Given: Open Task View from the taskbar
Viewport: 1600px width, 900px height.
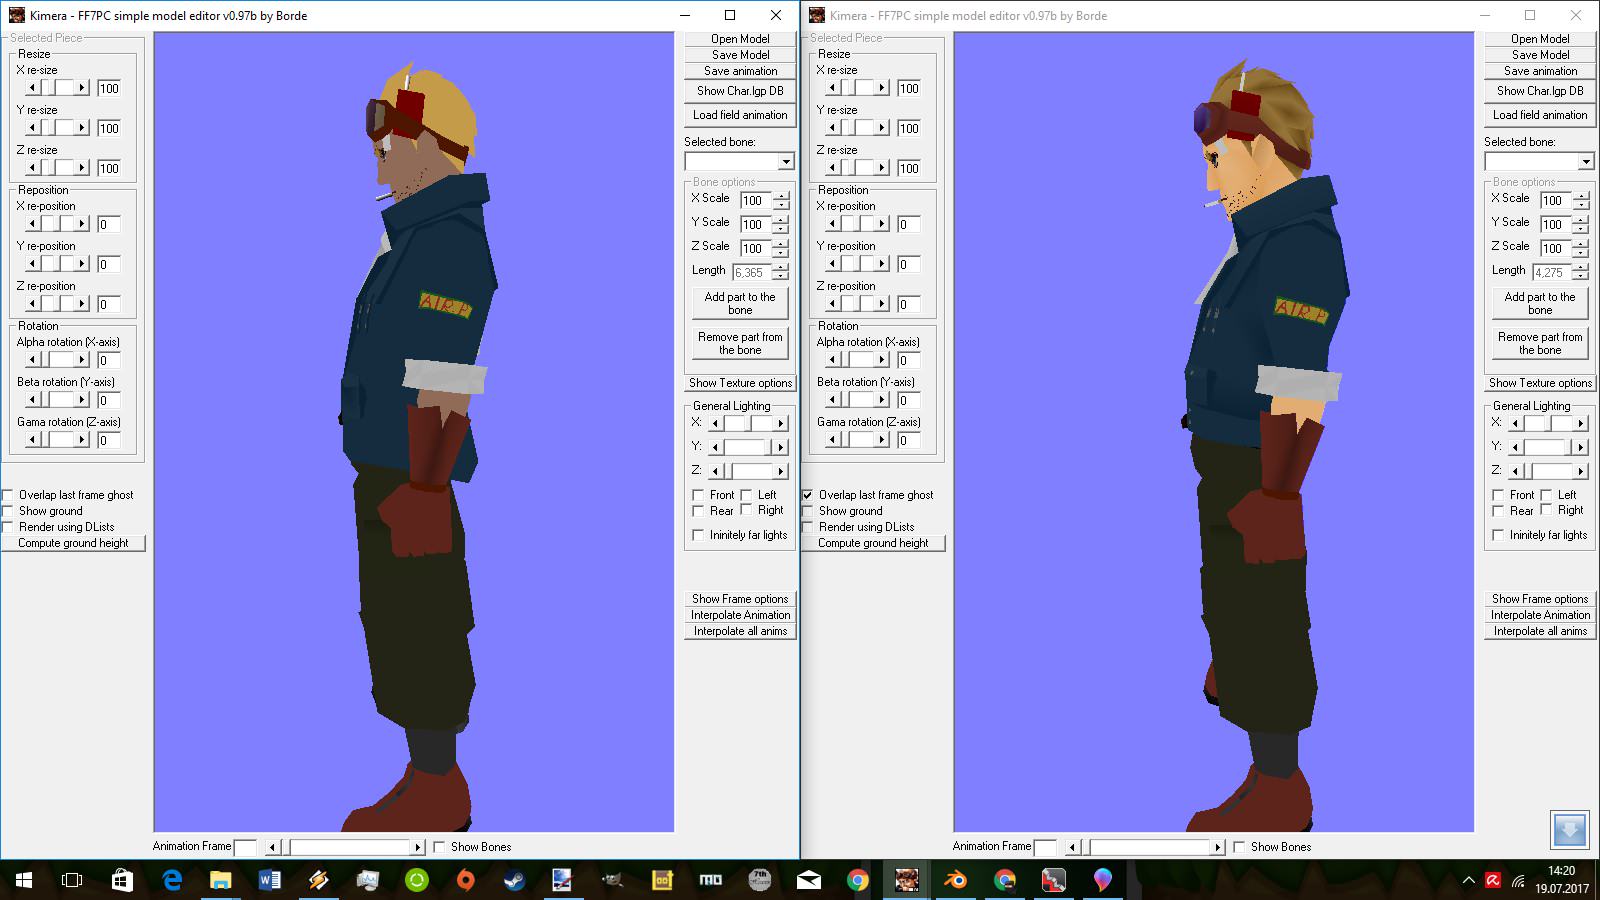Looking at the screenshot, I should [x=72, y=880].
